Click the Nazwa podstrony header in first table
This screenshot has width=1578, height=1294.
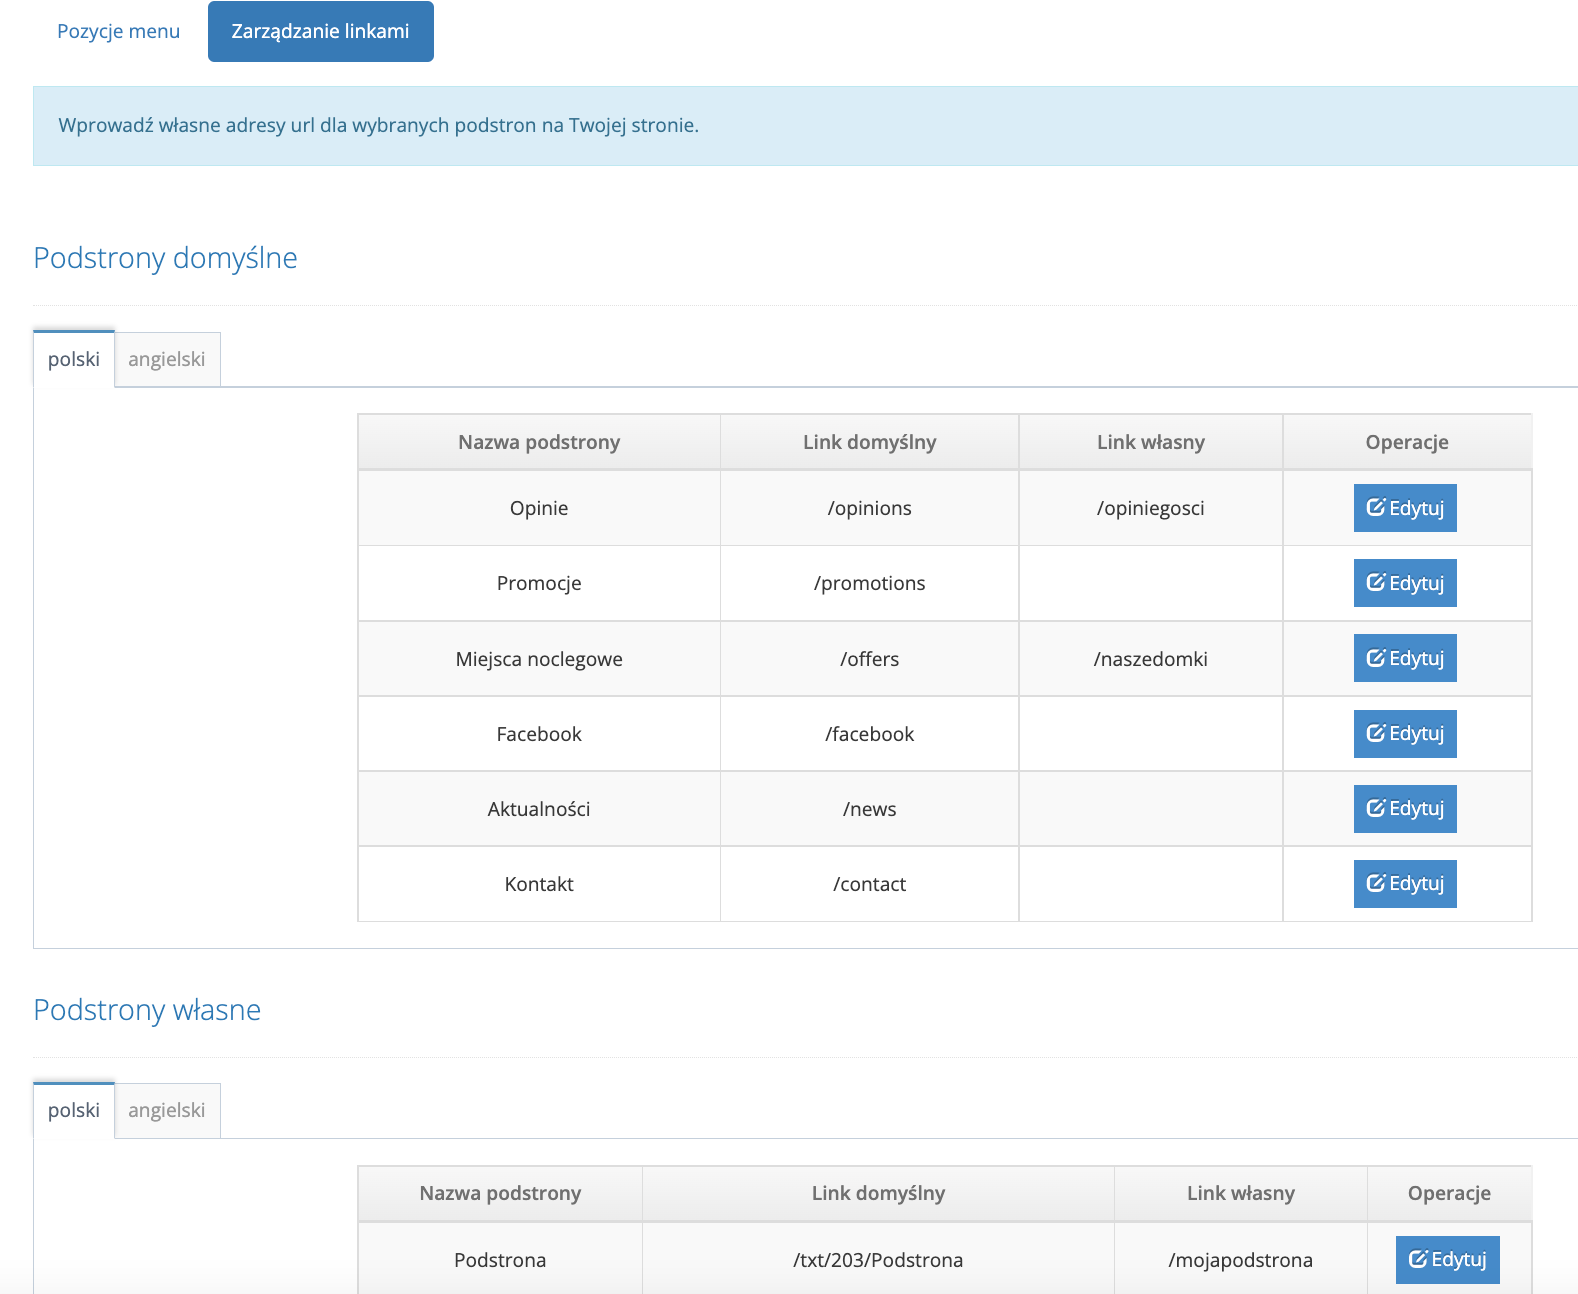point(538,442)
